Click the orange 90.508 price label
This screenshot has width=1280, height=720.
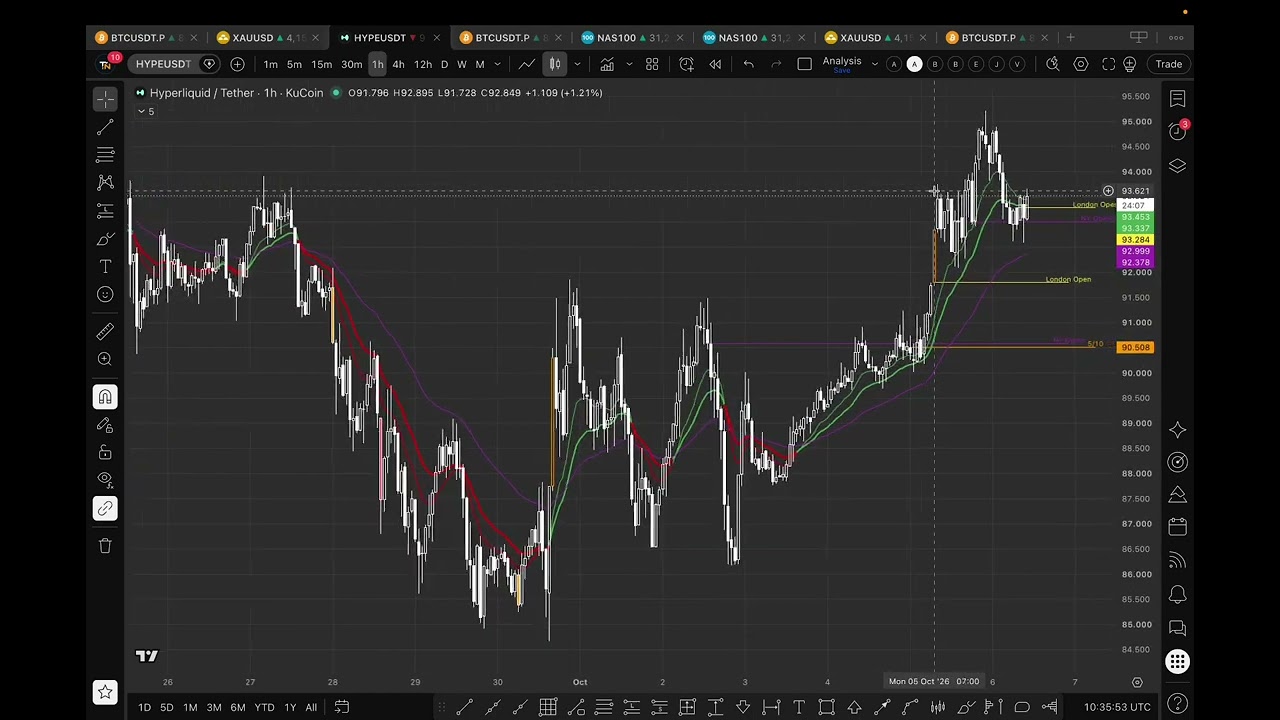click(x=1136, y=347)
